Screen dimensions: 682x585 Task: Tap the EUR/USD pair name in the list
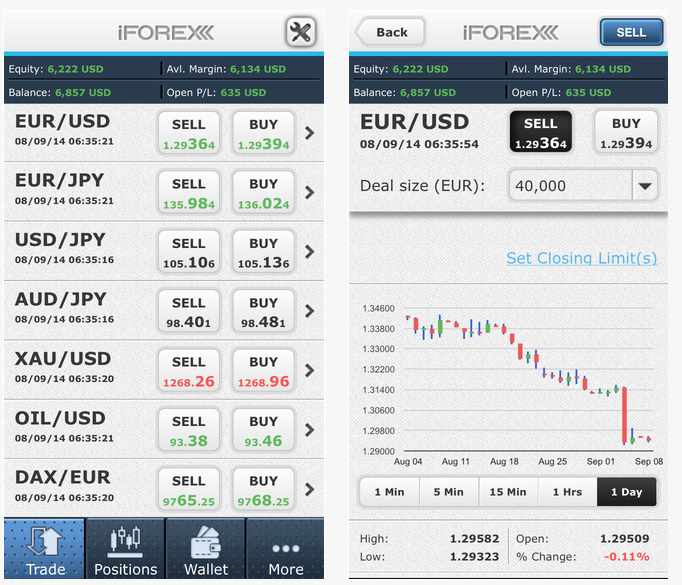point(62,121)
